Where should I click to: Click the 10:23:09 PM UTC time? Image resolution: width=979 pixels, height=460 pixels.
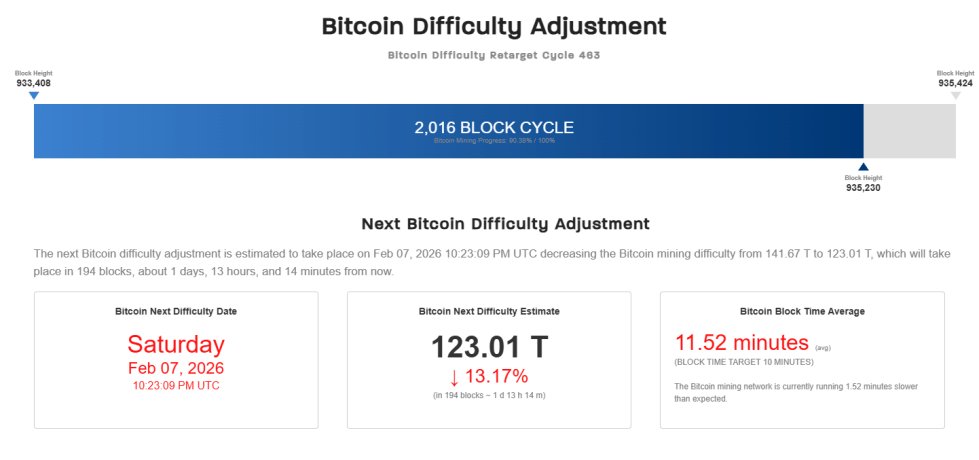(176, 385)
